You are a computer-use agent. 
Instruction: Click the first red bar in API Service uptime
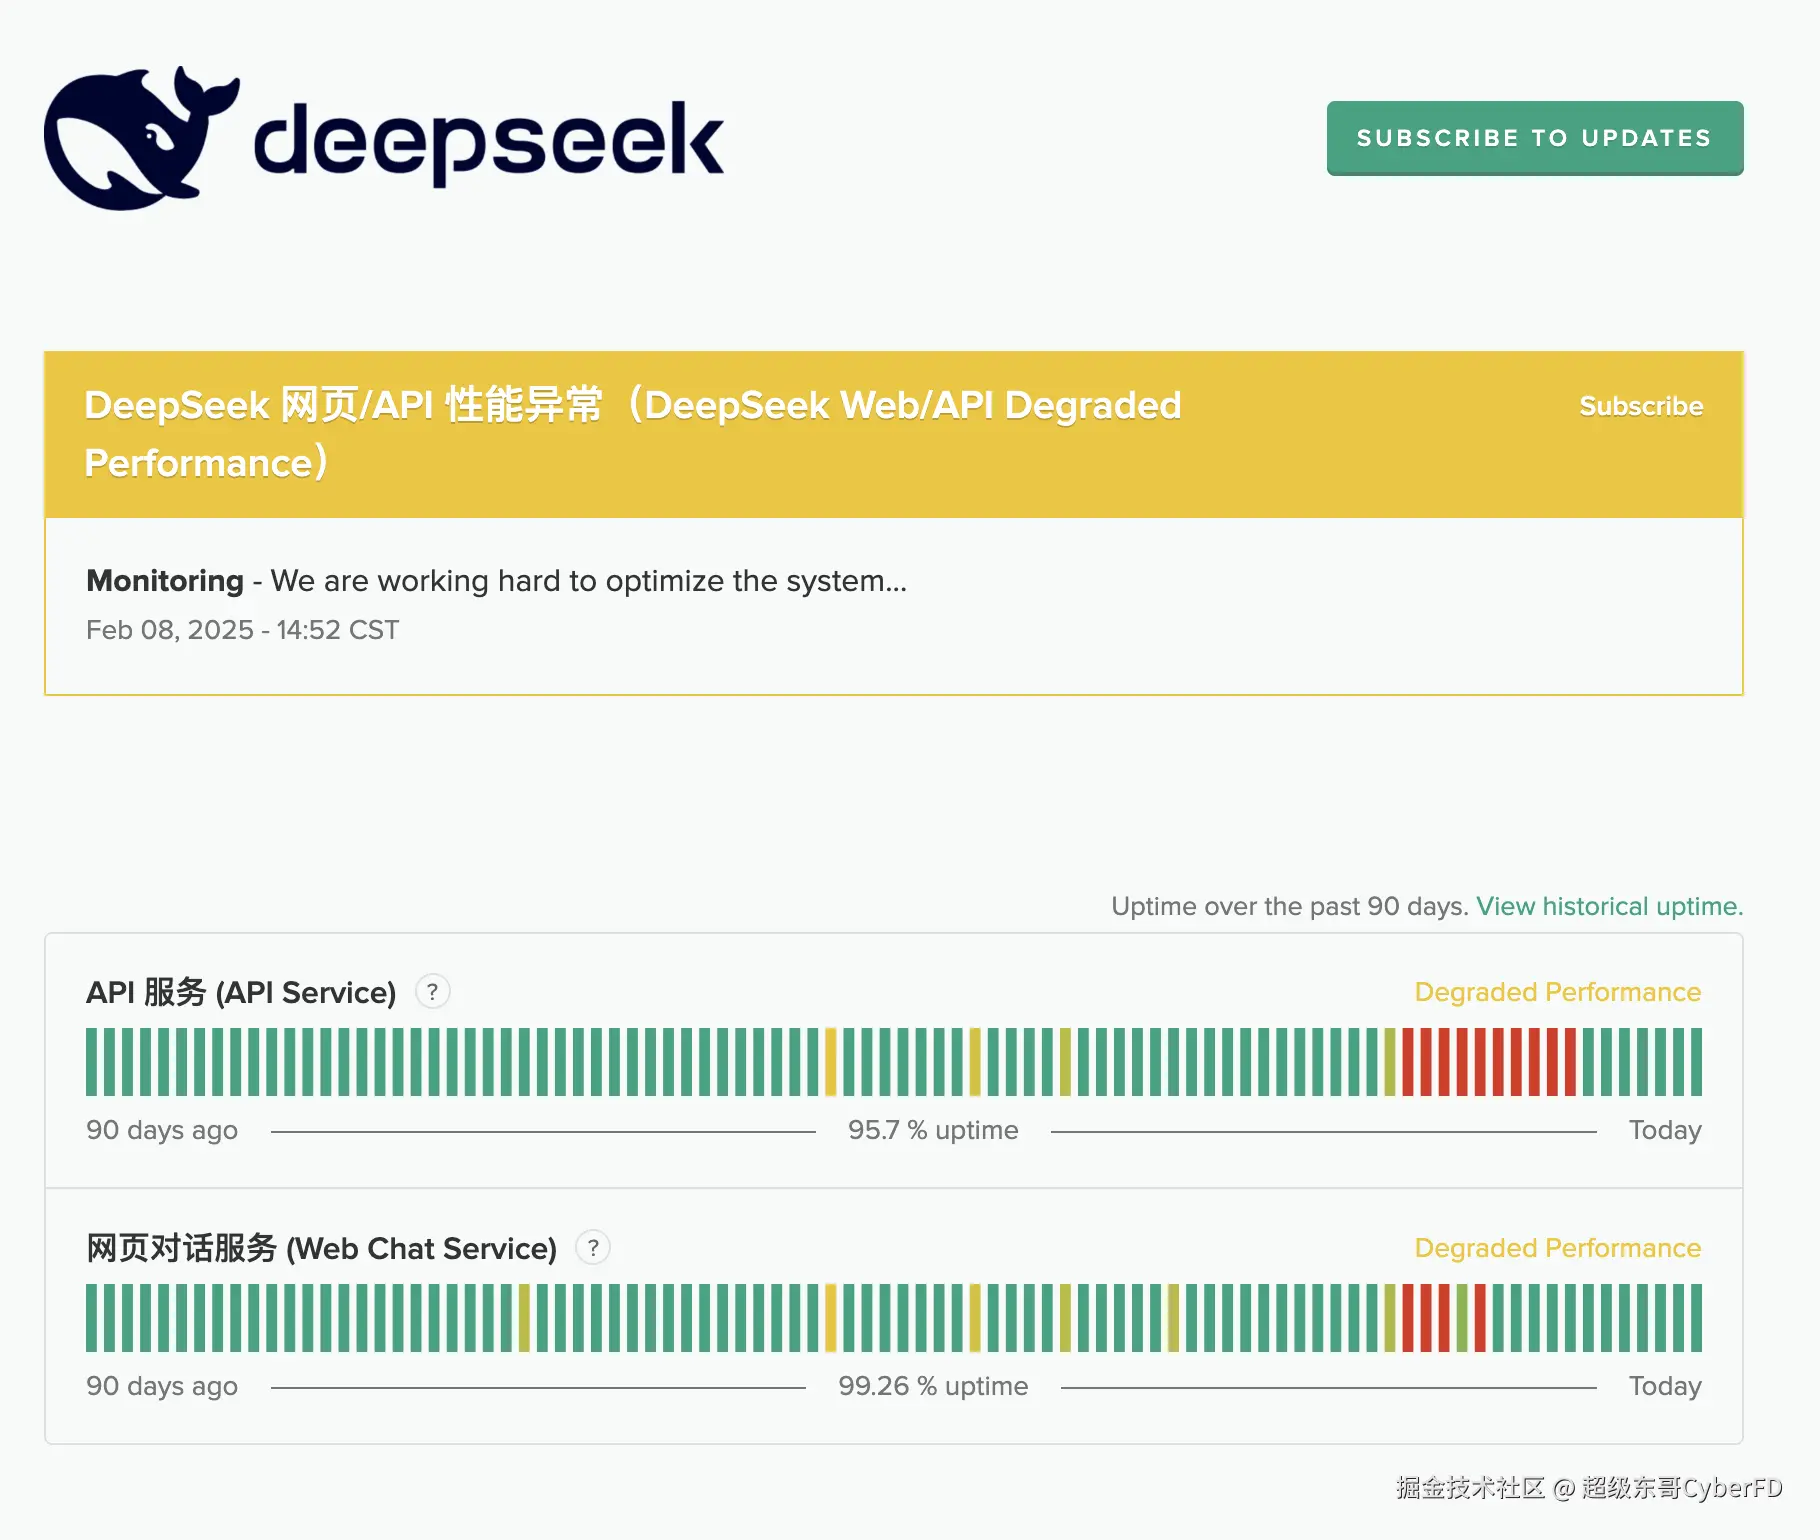pyautogui.click(x=1408, y=1062)
